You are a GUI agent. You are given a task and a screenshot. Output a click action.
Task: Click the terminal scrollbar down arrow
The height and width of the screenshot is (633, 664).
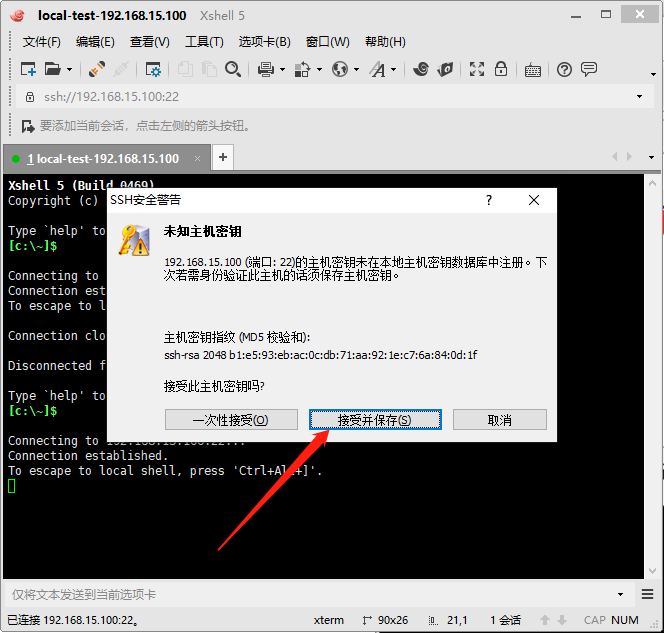[x=652, y=571]
